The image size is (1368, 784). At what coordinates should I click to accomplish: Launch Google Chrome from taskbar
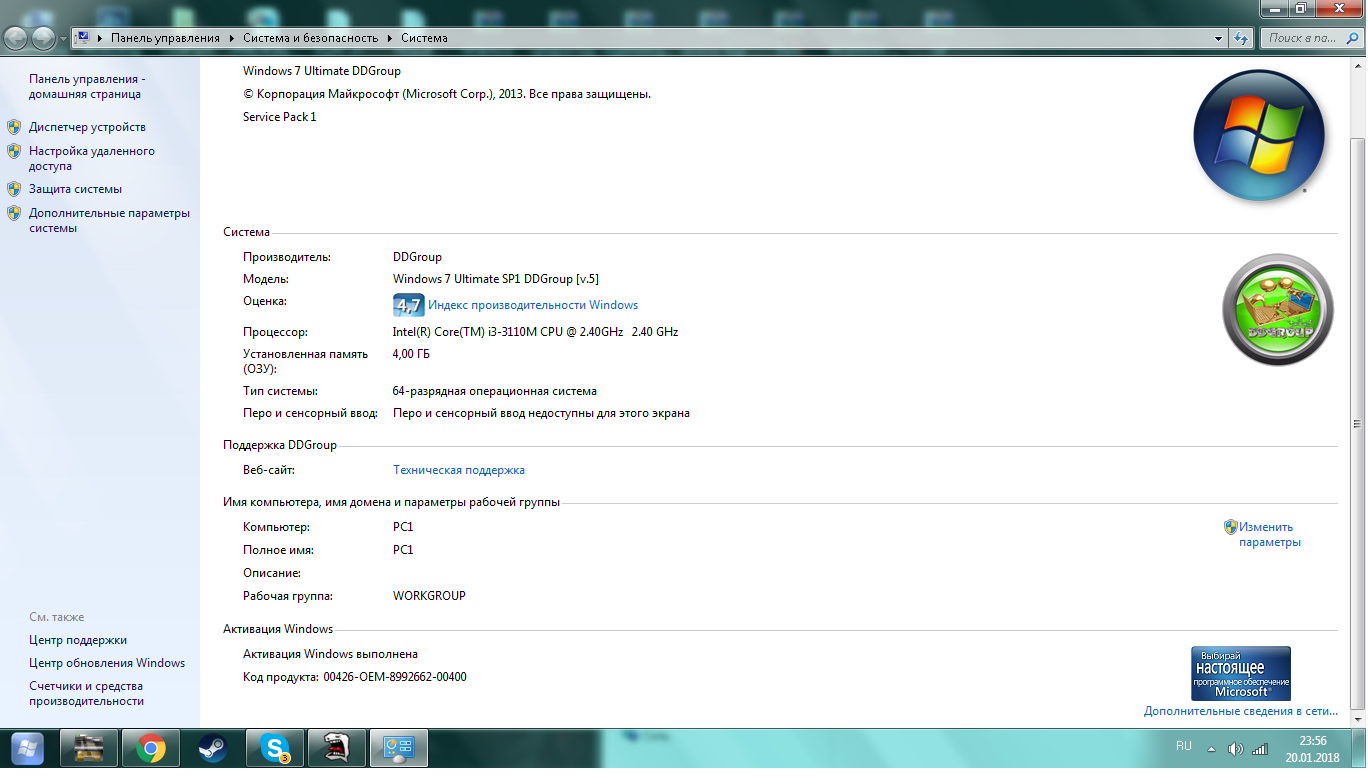151,748
